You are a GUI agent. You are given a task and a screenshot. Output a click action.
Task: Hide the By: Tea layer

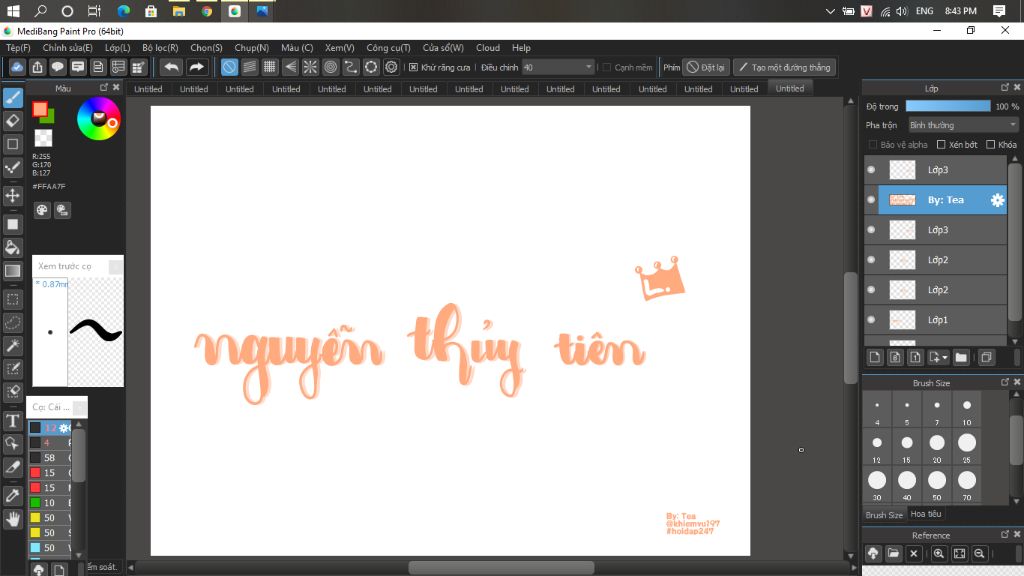click(871, 200)
